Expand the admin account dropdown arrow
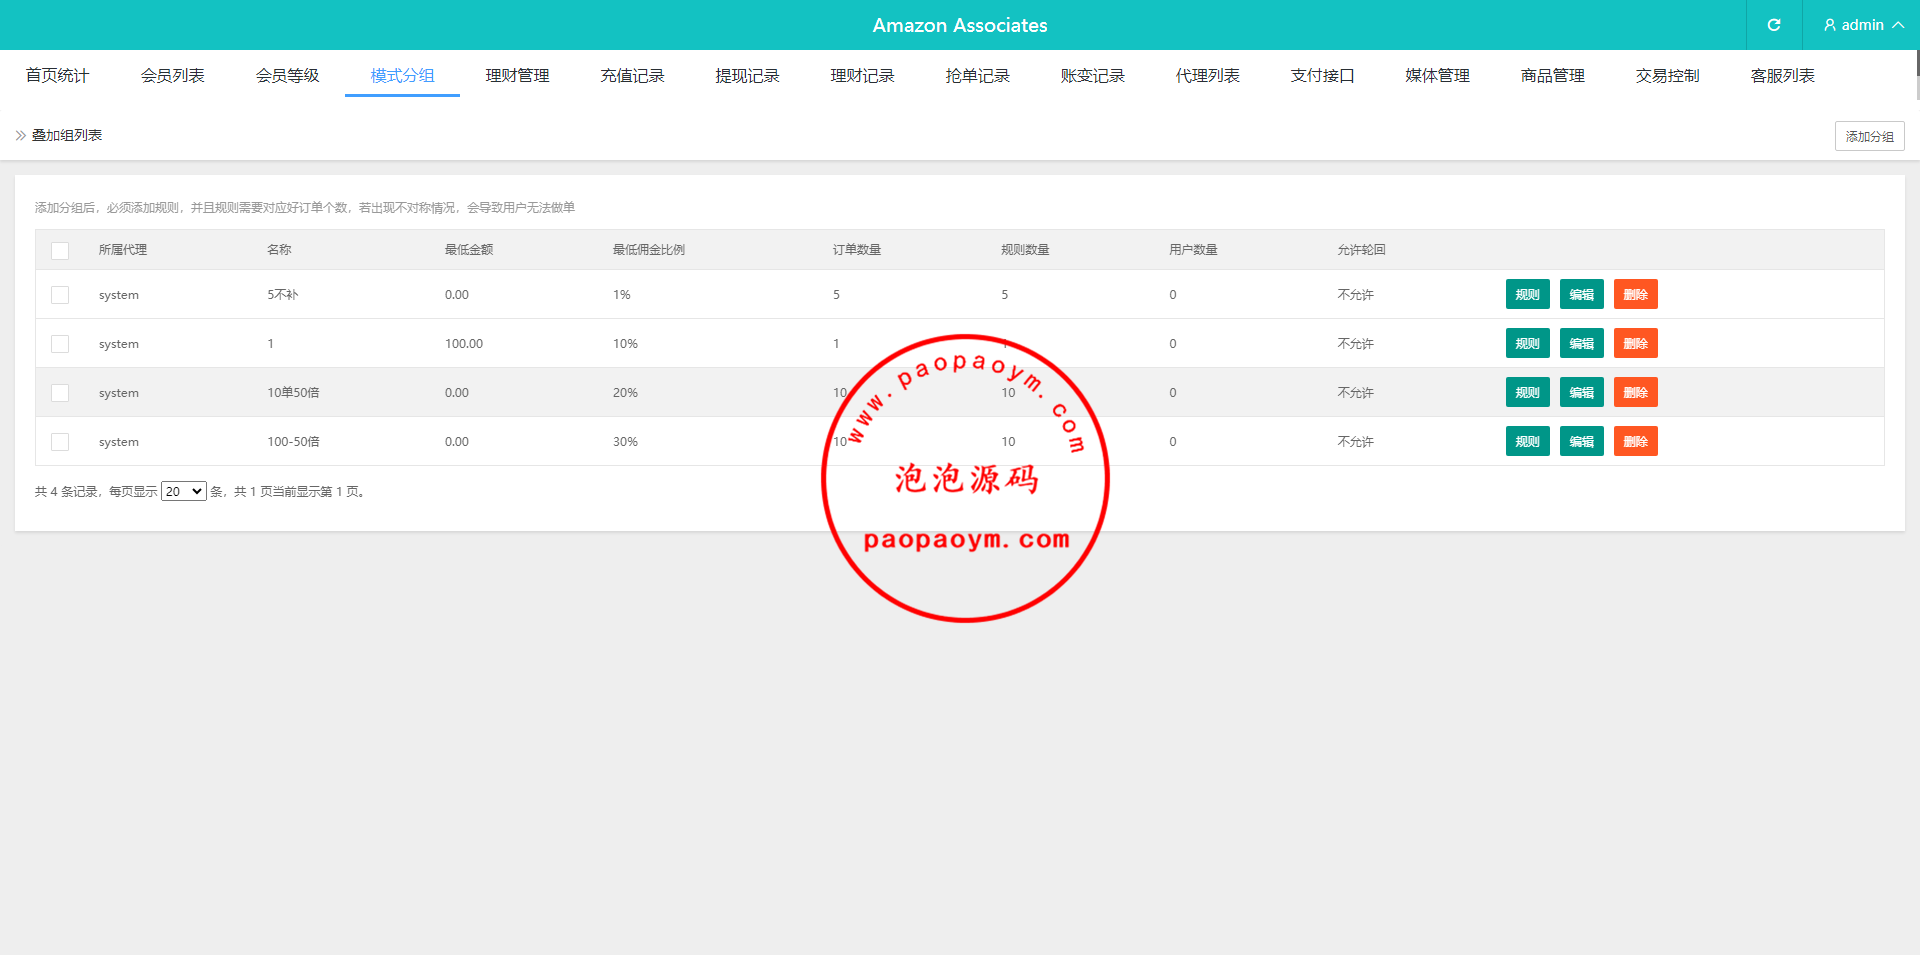1920x955 pixels. click(1898, 25)
